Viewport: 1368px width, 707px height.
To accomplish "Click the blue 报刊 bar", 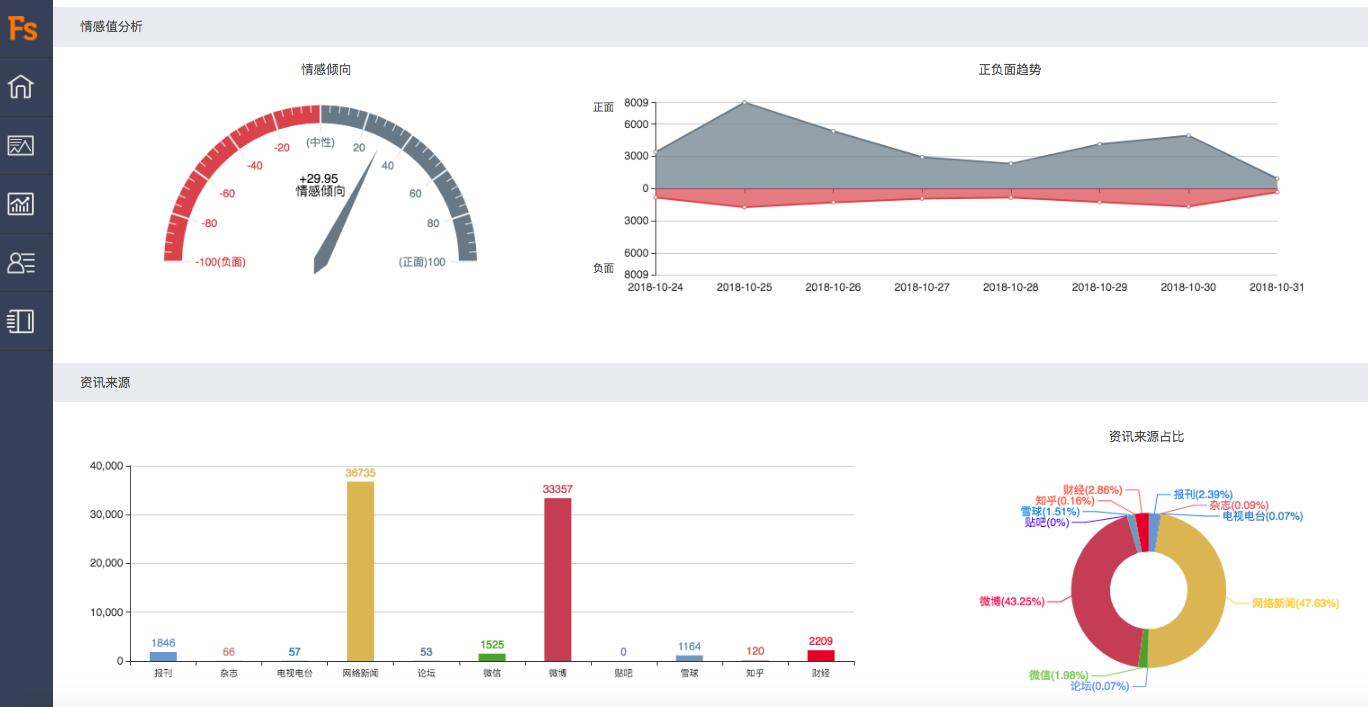I will 163,656.
